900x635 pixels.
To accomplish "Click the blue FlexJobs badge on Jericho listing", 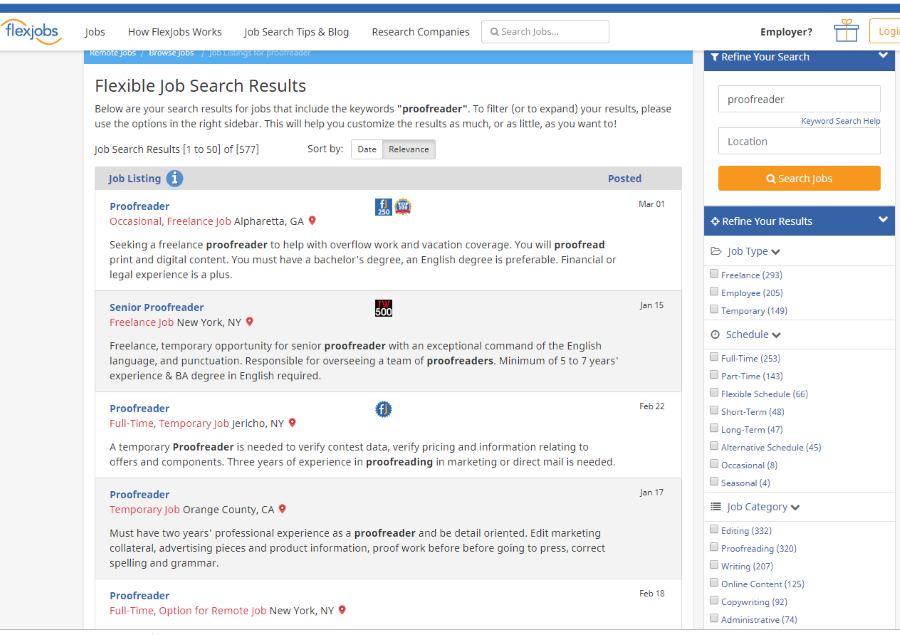I will 383,409.
